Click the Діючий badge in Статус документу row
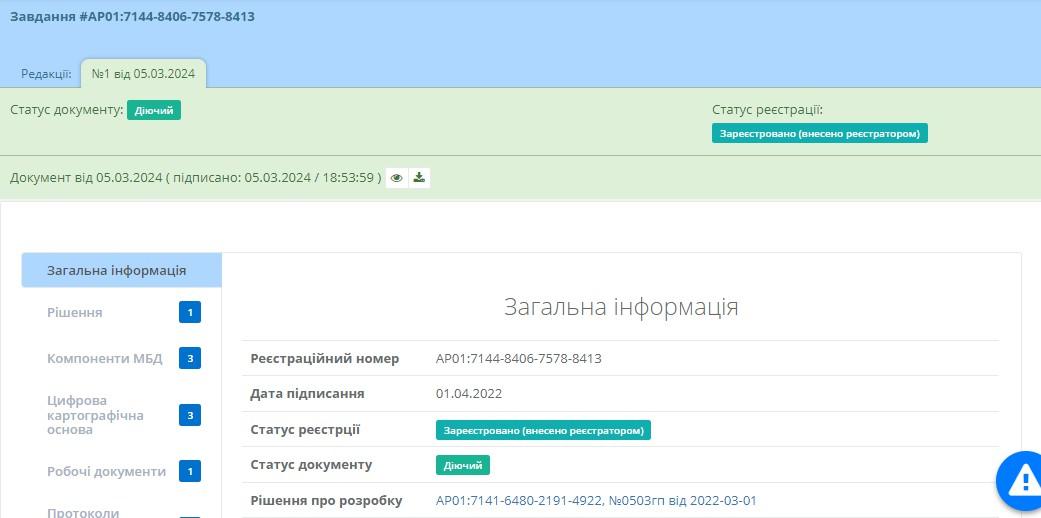Screen dimensions: 1041x518 [463, 465]
